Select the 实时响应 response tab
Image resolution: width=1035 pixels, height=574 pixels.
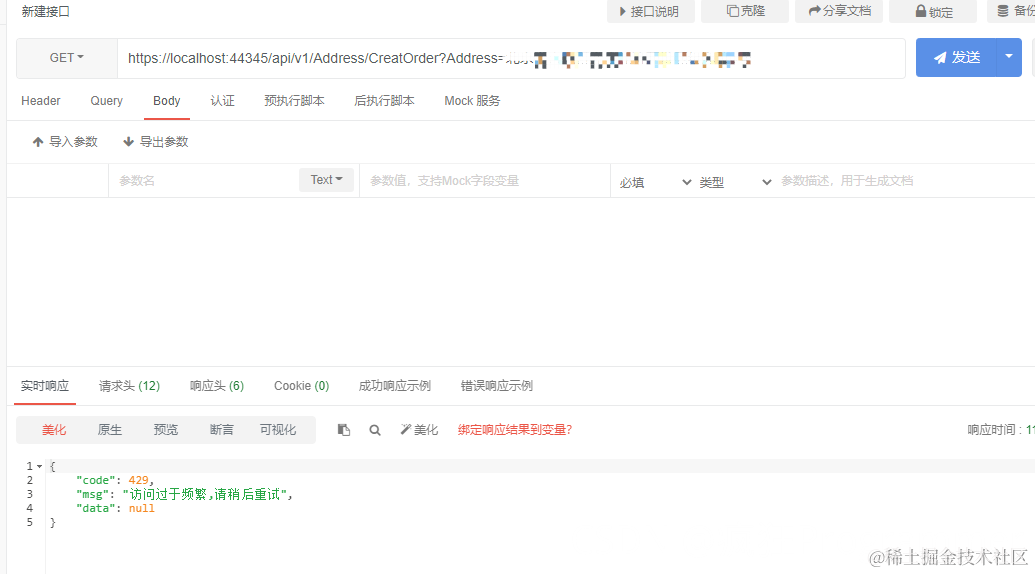click(x=45, y=386)
